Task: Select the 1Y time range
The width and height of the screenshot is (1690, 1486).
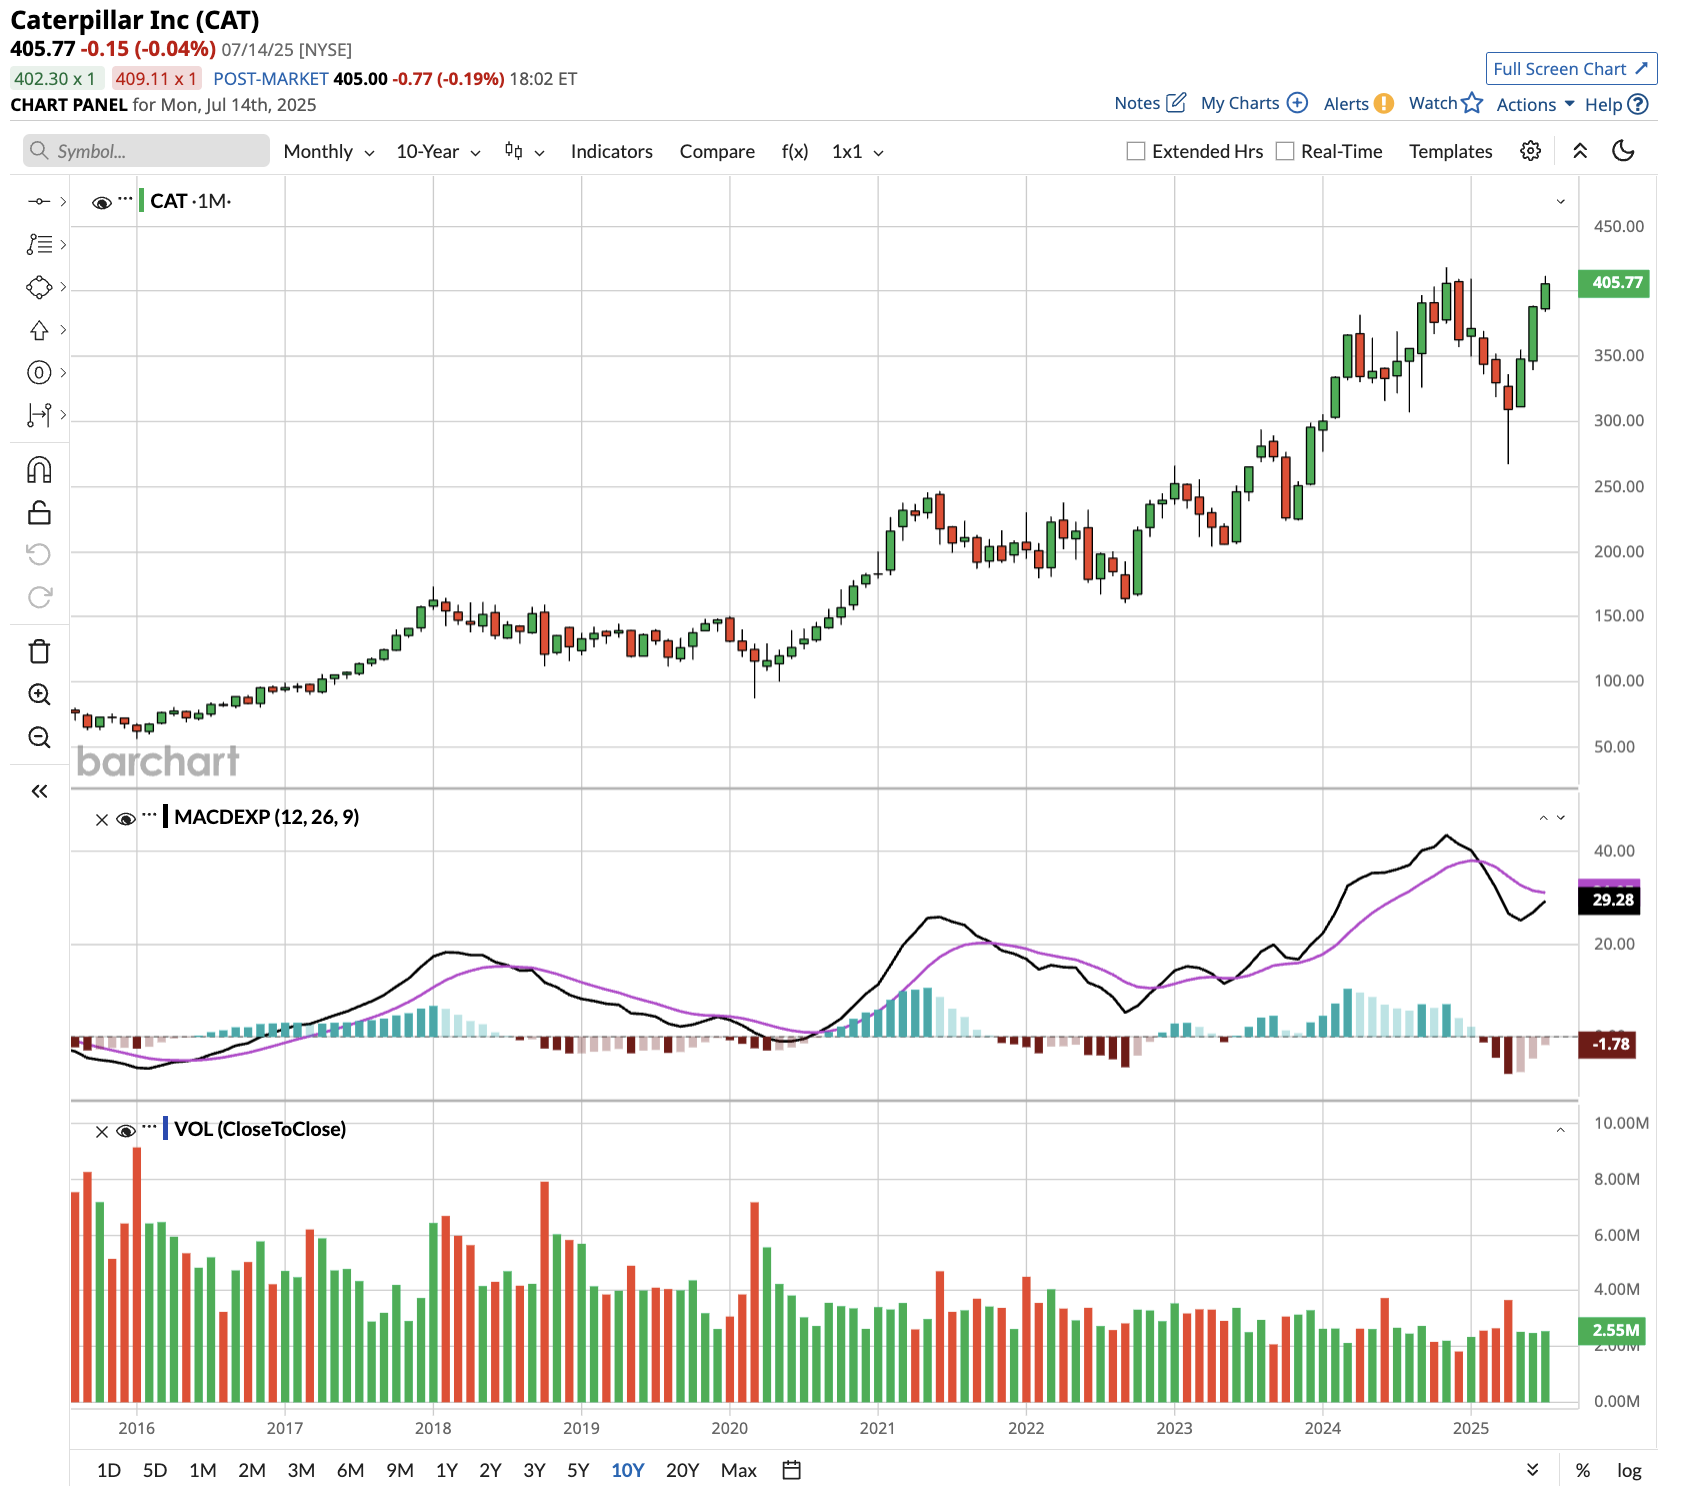Action: (447, 1470)
